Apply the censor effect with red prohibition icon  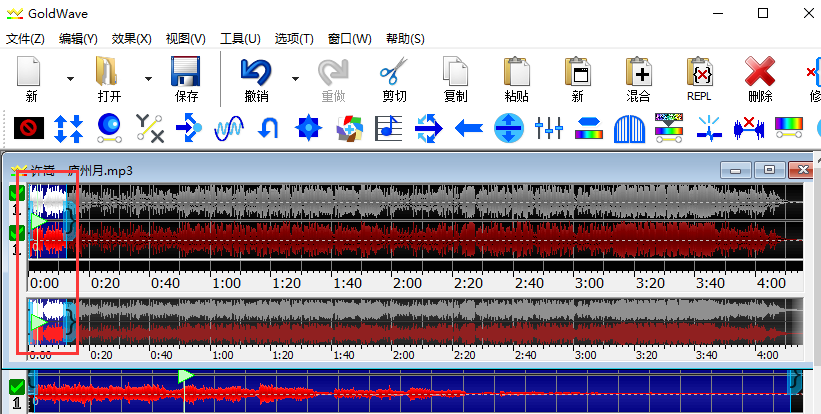click(x=29, y=128)
